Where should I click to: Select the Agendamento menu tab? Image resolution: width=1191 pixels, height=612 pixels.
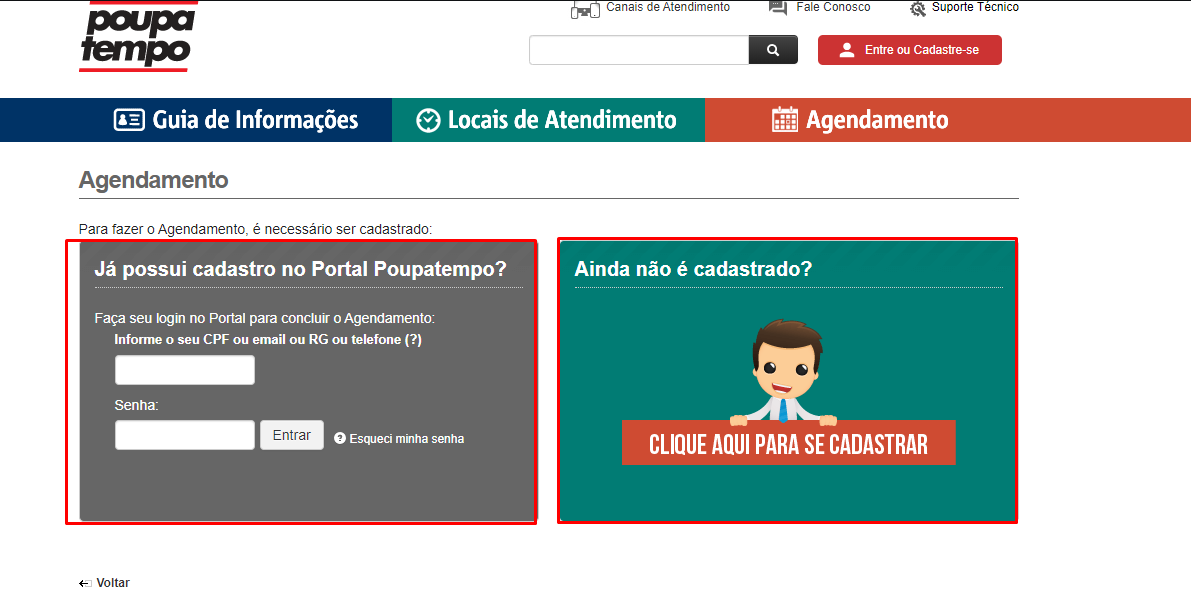(877, 120)
